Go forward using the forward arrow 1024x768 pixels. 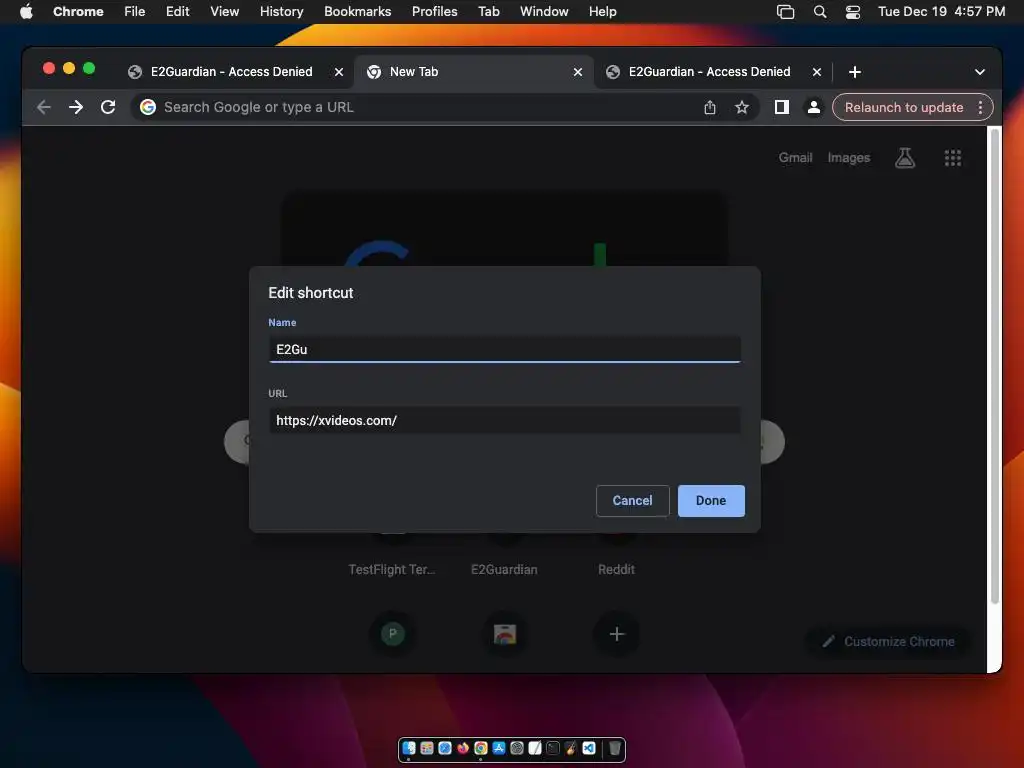76,107
